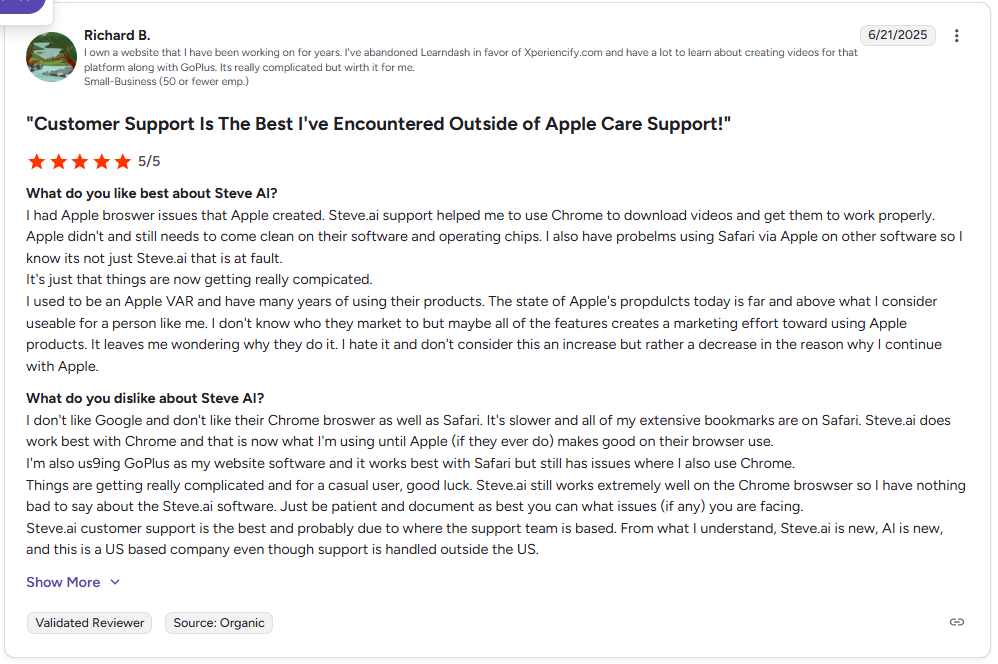
Task: Click the review title about Customer Support
Action: 379,124
